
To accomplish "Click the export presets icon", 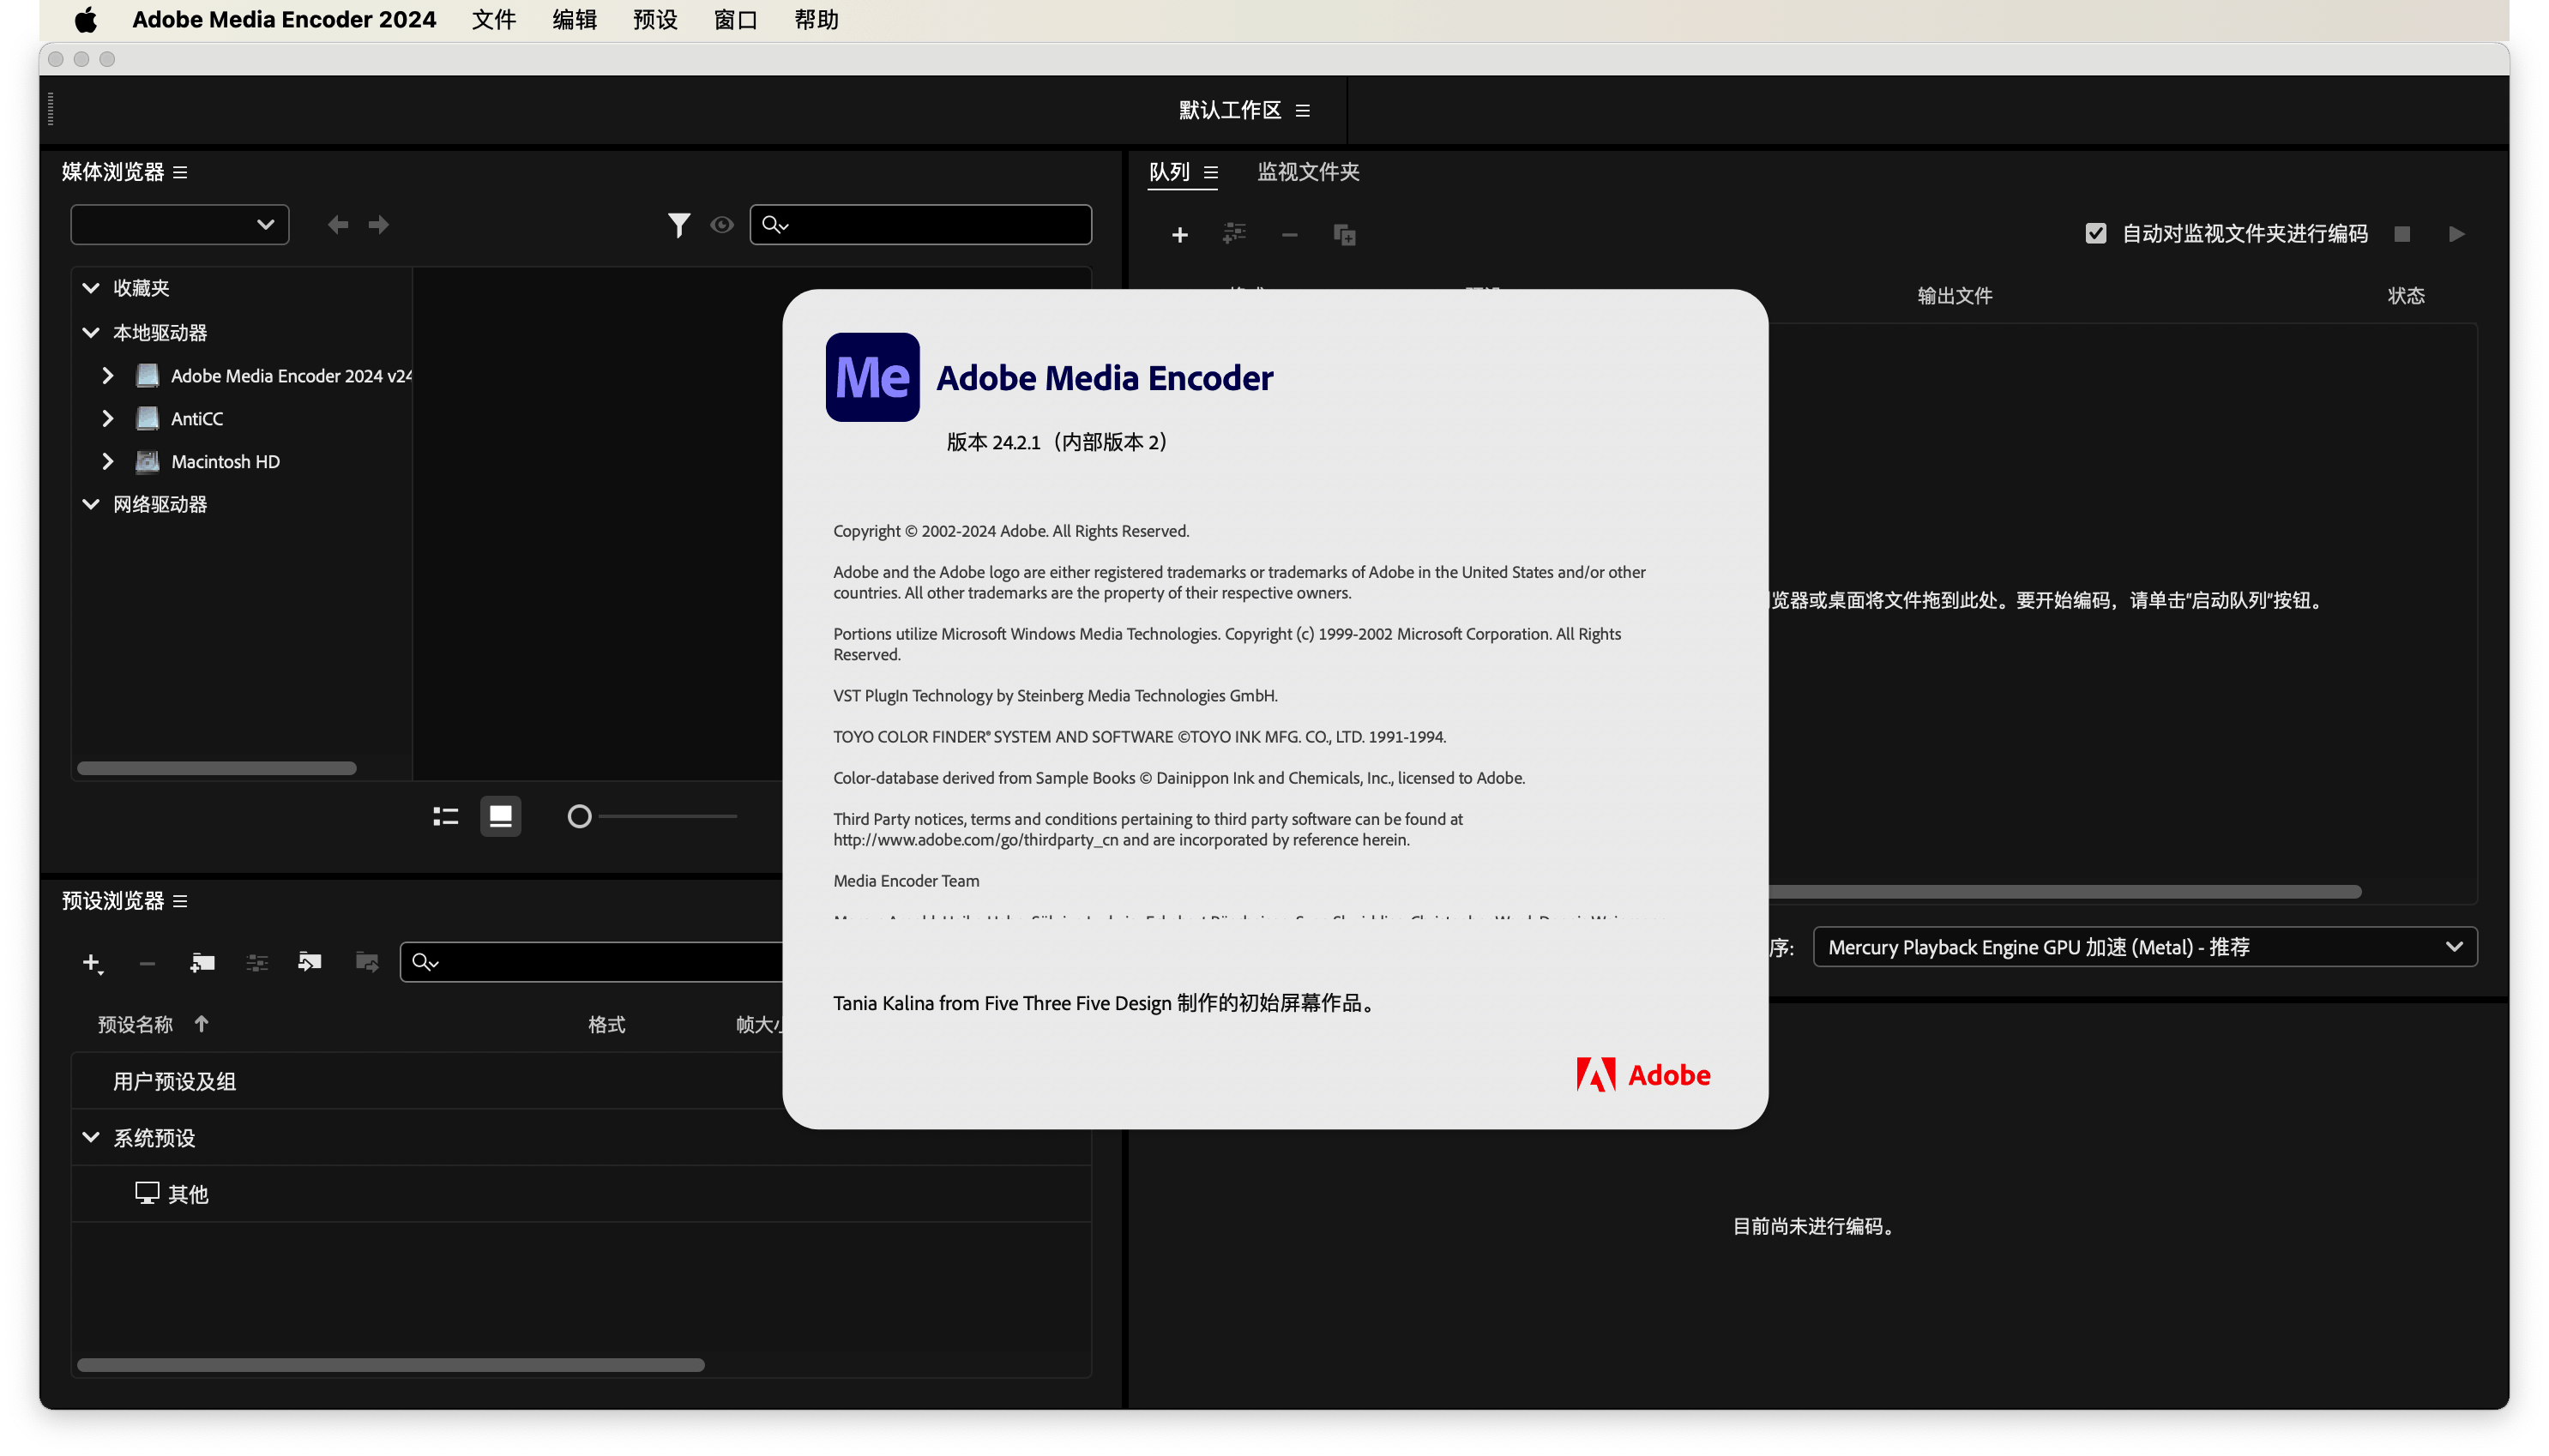I will [x=367, y=962].
